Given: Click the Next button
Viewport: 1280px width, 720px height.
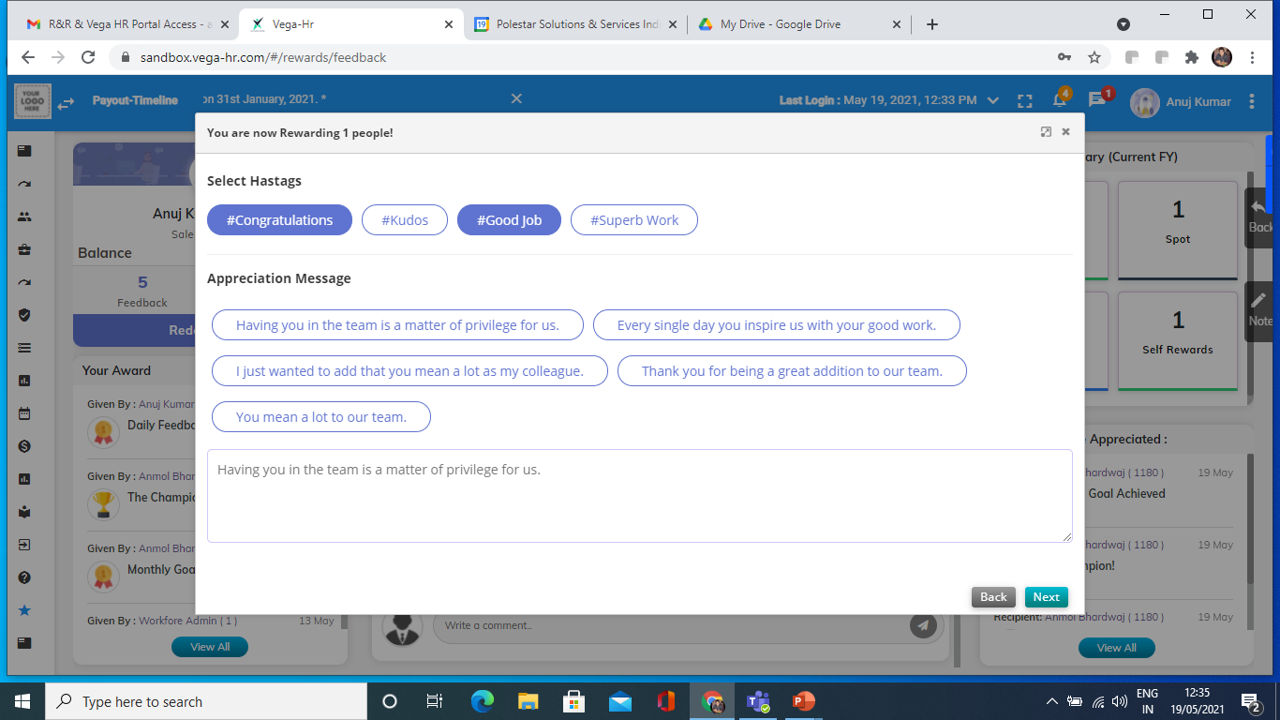Looking at the screenshot, I should (x=1046, y=597).
